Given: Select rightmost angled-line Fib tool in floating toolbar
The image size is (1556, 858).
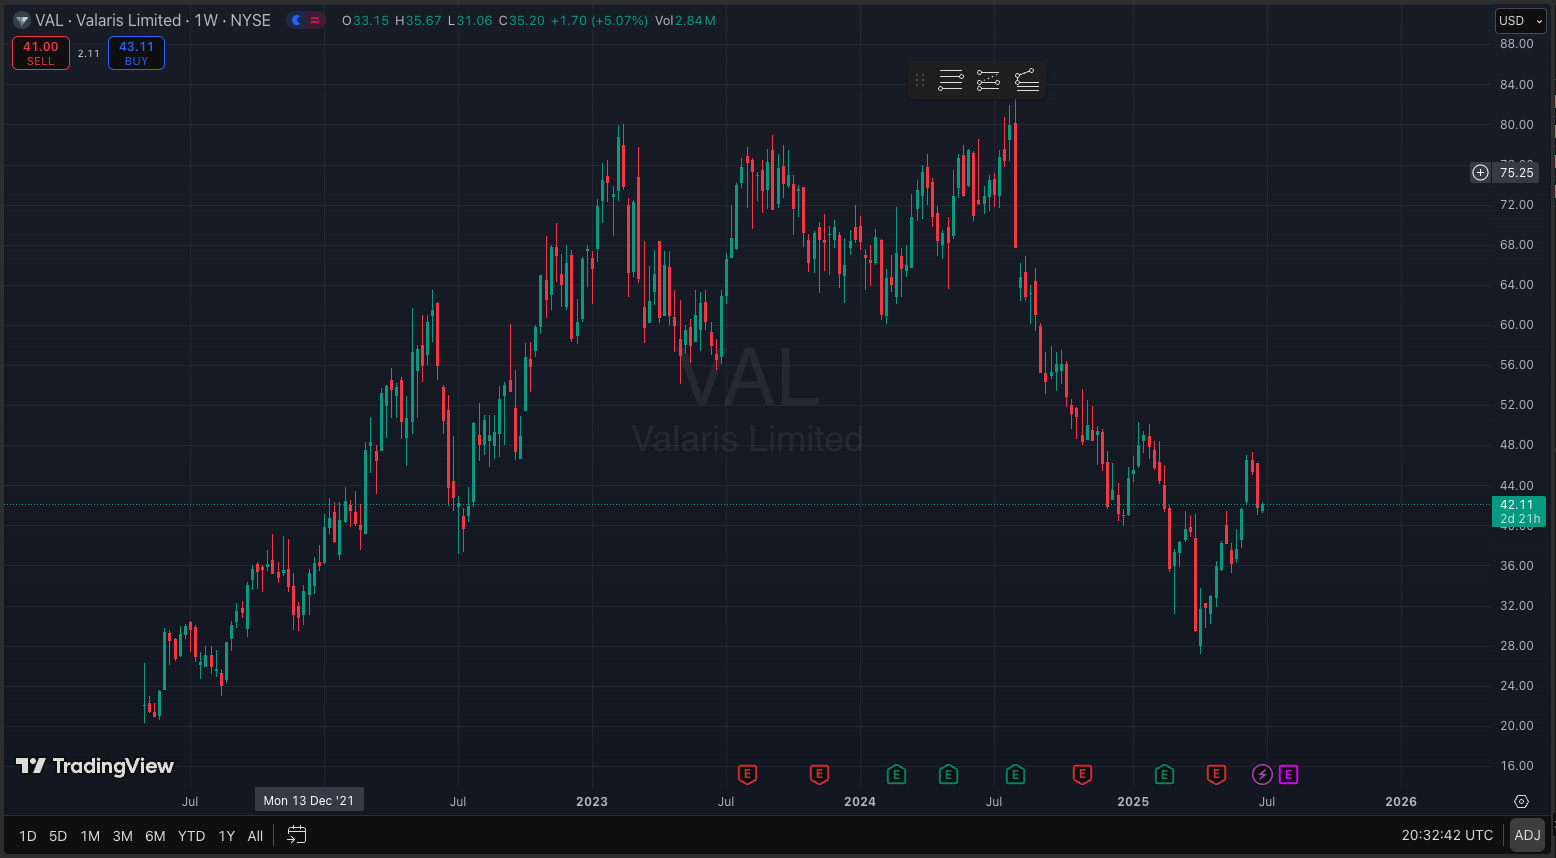Looking at the screenshot, I should pyautogui.click(x=1026, y=80).
